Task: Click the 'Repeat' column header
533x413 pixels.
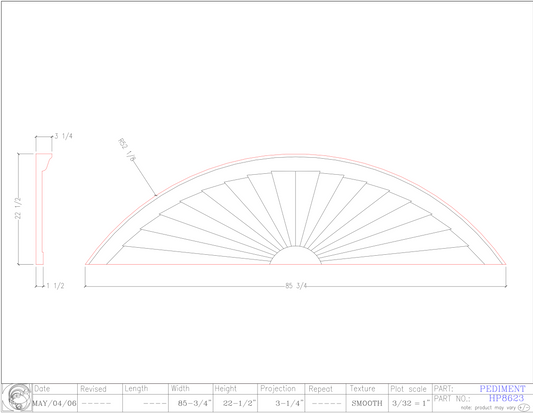Action: [x=321, y=389]
